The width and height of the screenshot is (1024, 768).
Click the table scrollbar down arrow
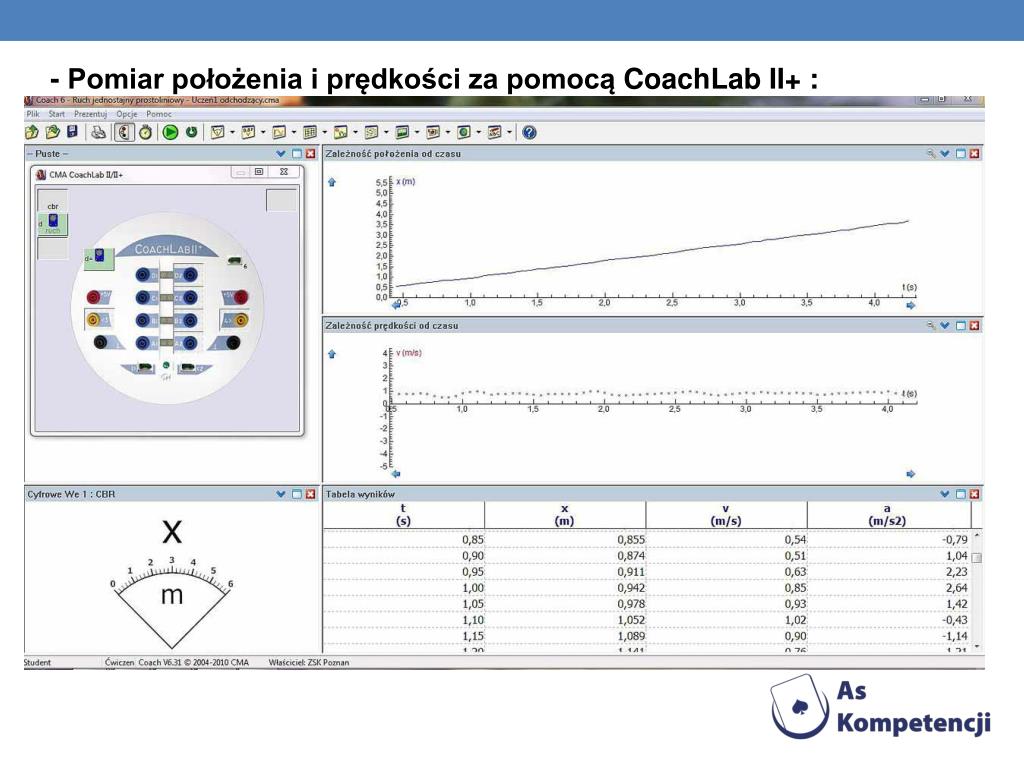[977, 647]
